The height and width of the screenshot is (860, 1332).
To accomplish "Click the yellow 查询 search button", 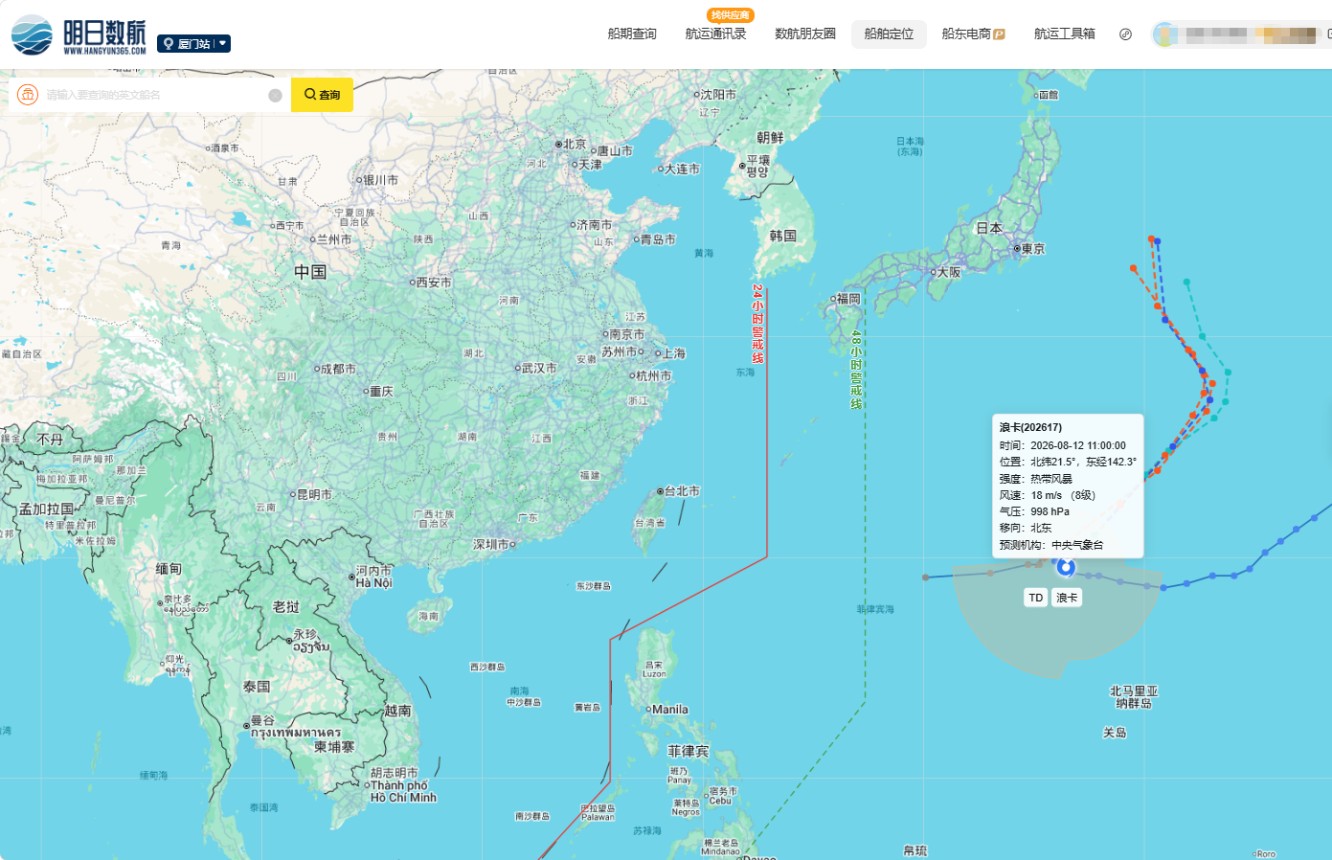I will coord(322,95).
